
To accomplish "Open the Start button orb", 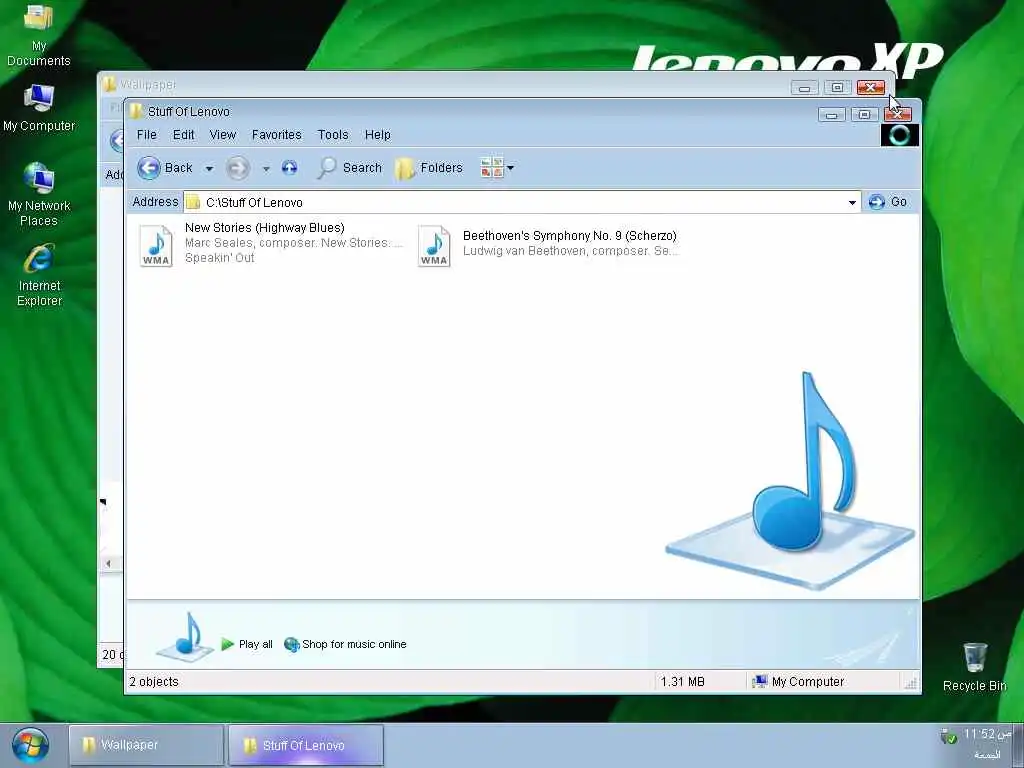I will coord(29,745).
